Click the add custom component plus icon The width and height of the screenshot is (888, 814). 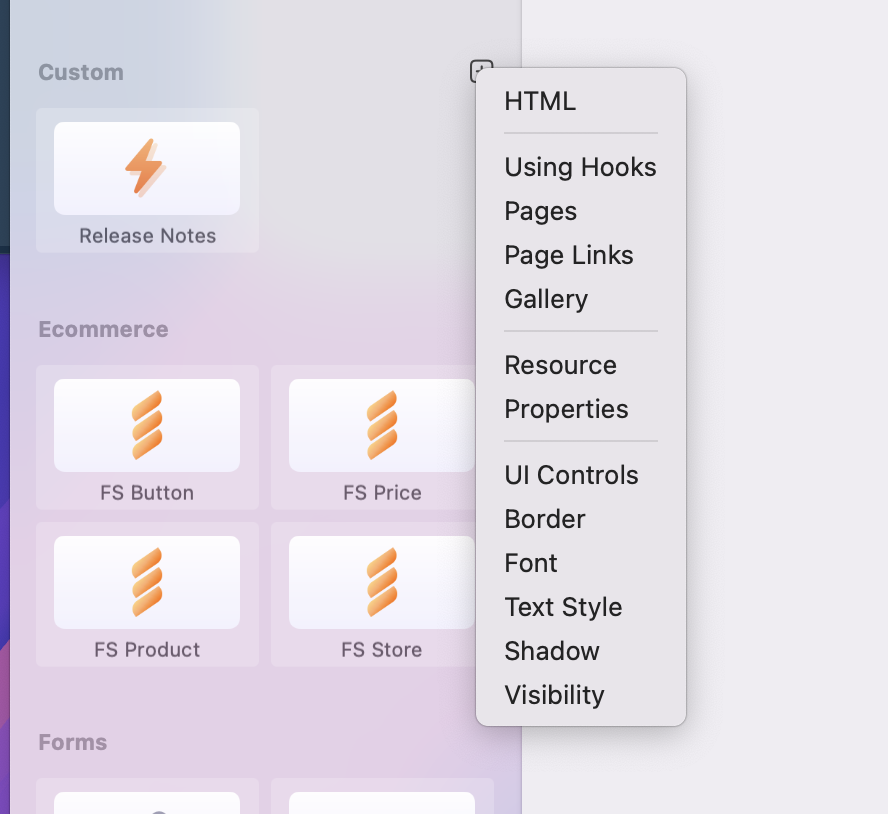tap(480, 70)
